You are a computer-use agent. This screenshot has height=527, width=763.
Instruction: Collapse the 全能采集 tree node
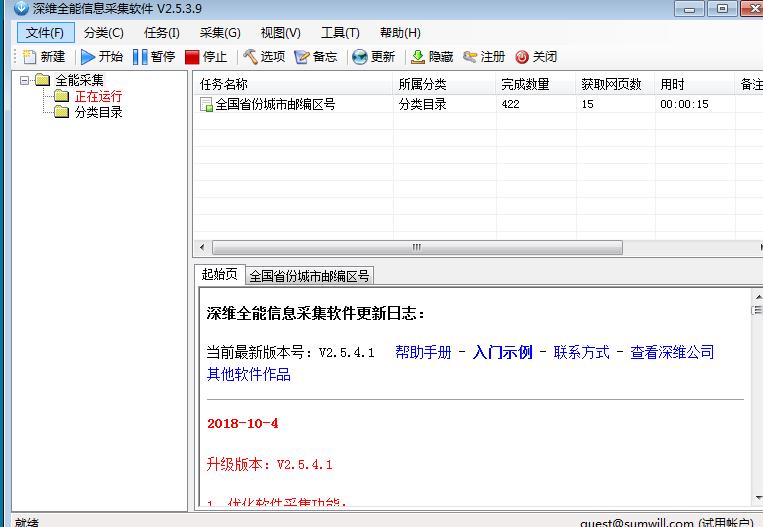pyautogui.click(x=24, y=80)
